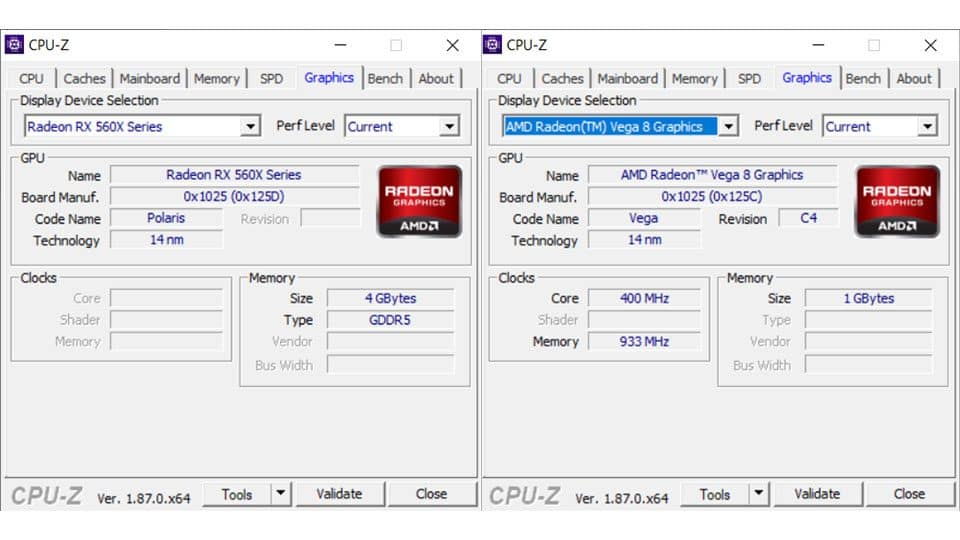The image size is (960, 540).
Task: Open the CPU tab in left window
Action: (x=31, y=79)
